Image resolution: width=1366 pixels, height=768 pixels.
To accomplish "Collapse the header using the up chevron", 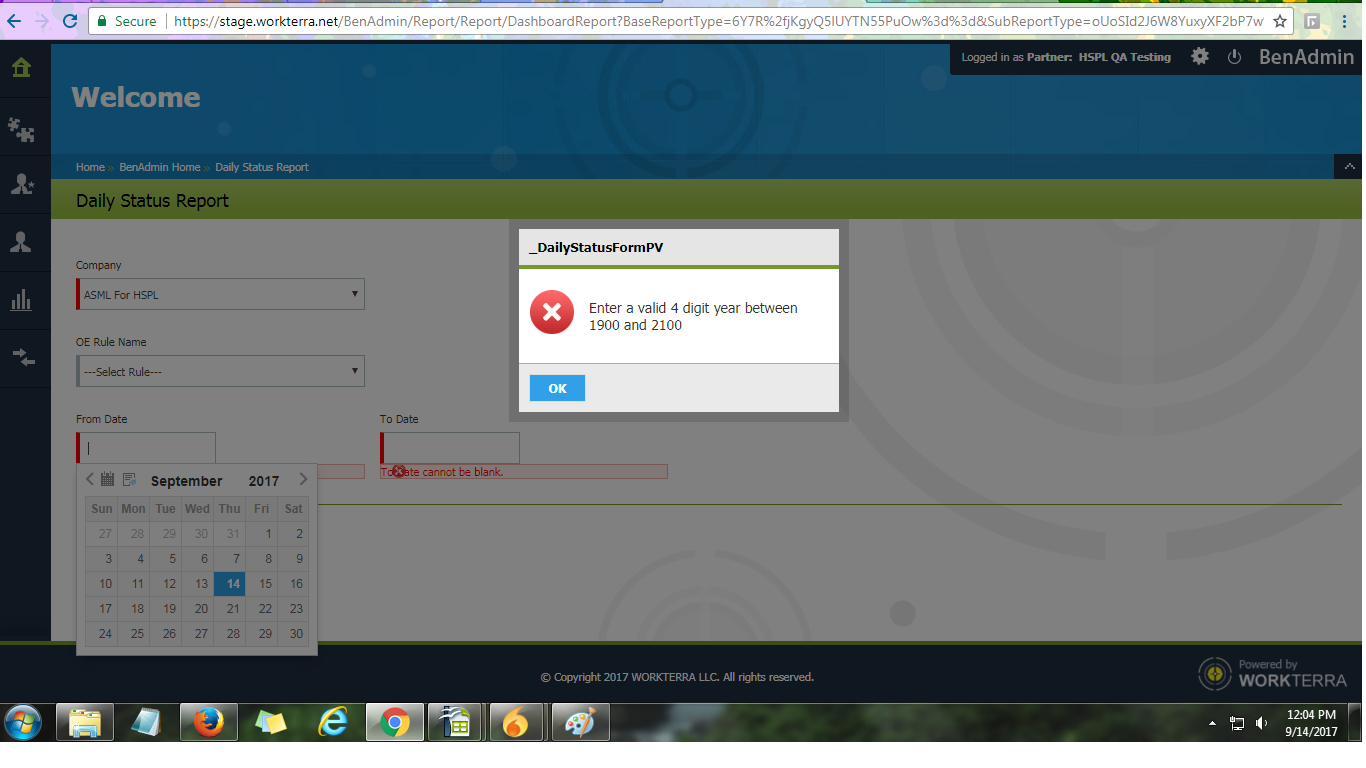I will pos(1348,166).
